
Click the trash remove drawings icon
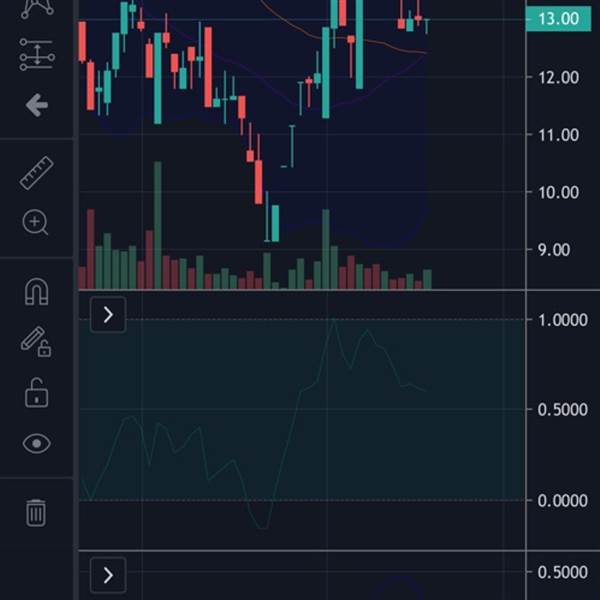pos(36,513)
